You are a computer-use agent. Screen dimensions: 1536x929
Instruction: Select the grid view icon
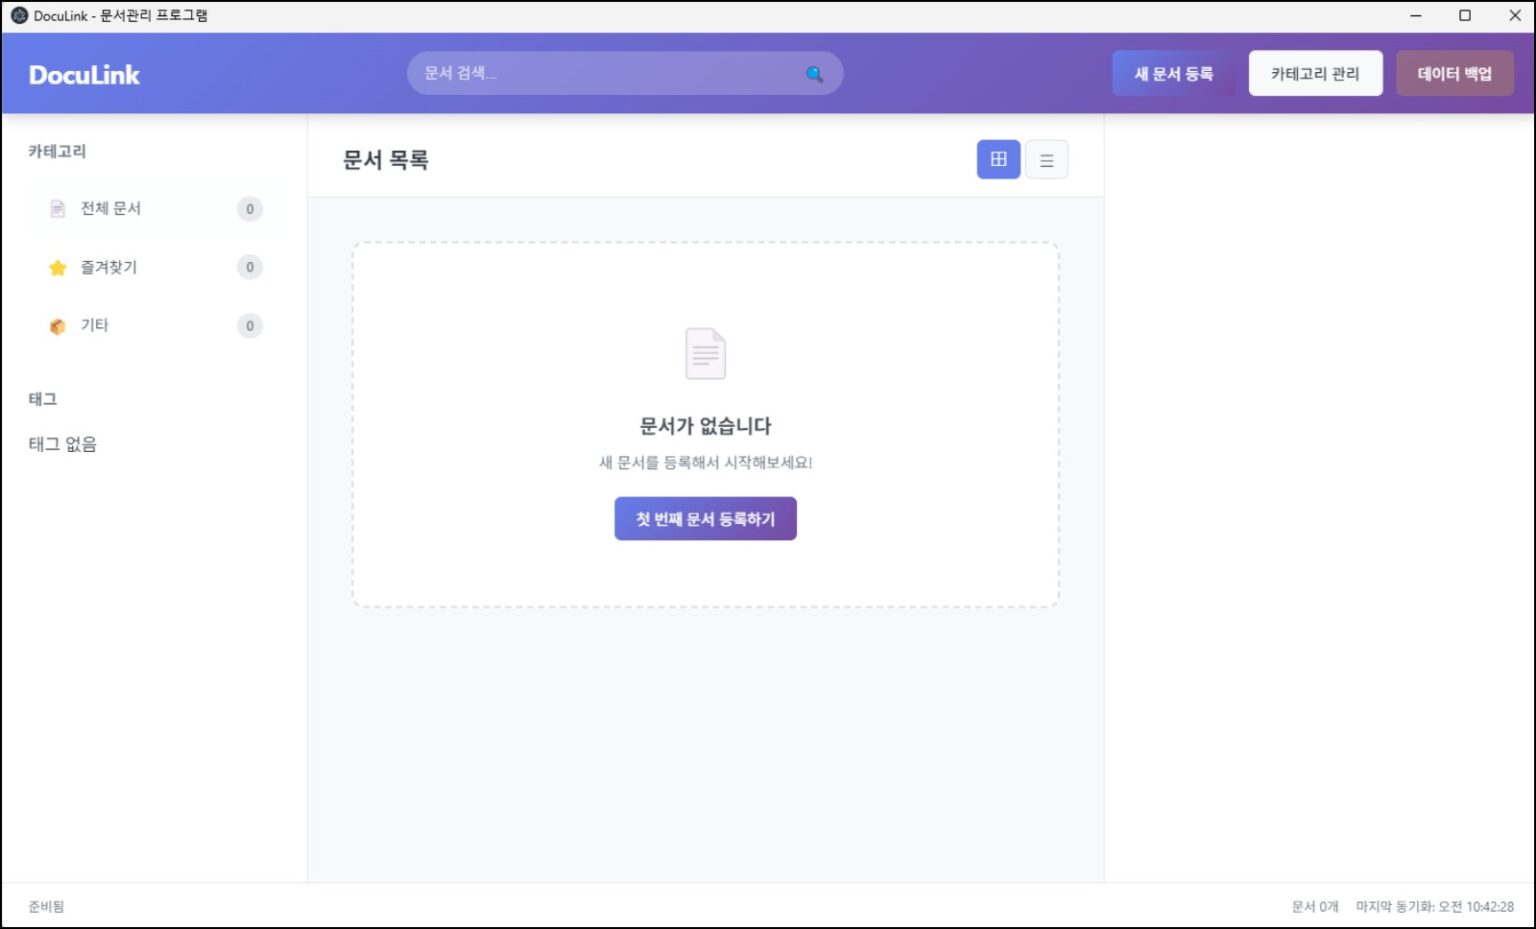click(997, 159)
